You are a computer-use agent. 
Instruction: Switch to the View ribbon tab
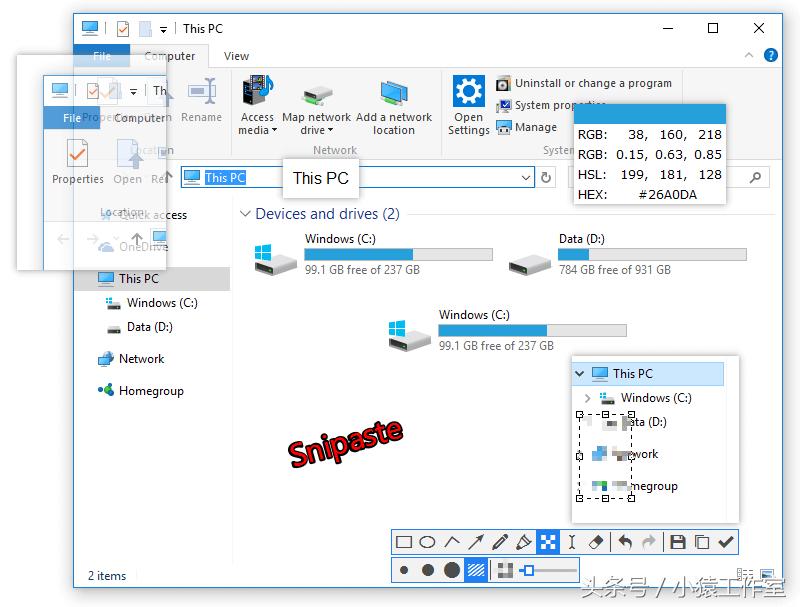tap(236, 56)
